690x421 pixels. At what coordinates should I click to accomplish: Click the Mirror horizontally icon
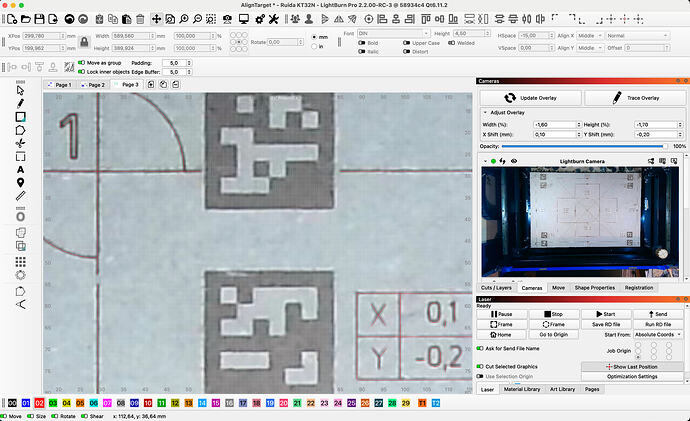pos(338,19)
